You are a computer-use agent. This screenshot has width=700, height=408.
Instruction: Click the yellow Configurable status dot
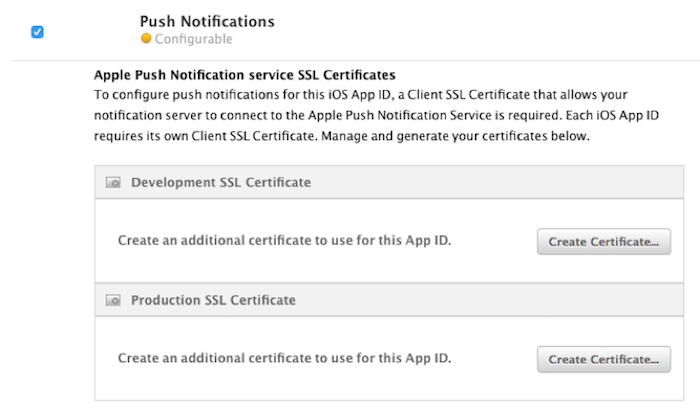click(146, 39)
